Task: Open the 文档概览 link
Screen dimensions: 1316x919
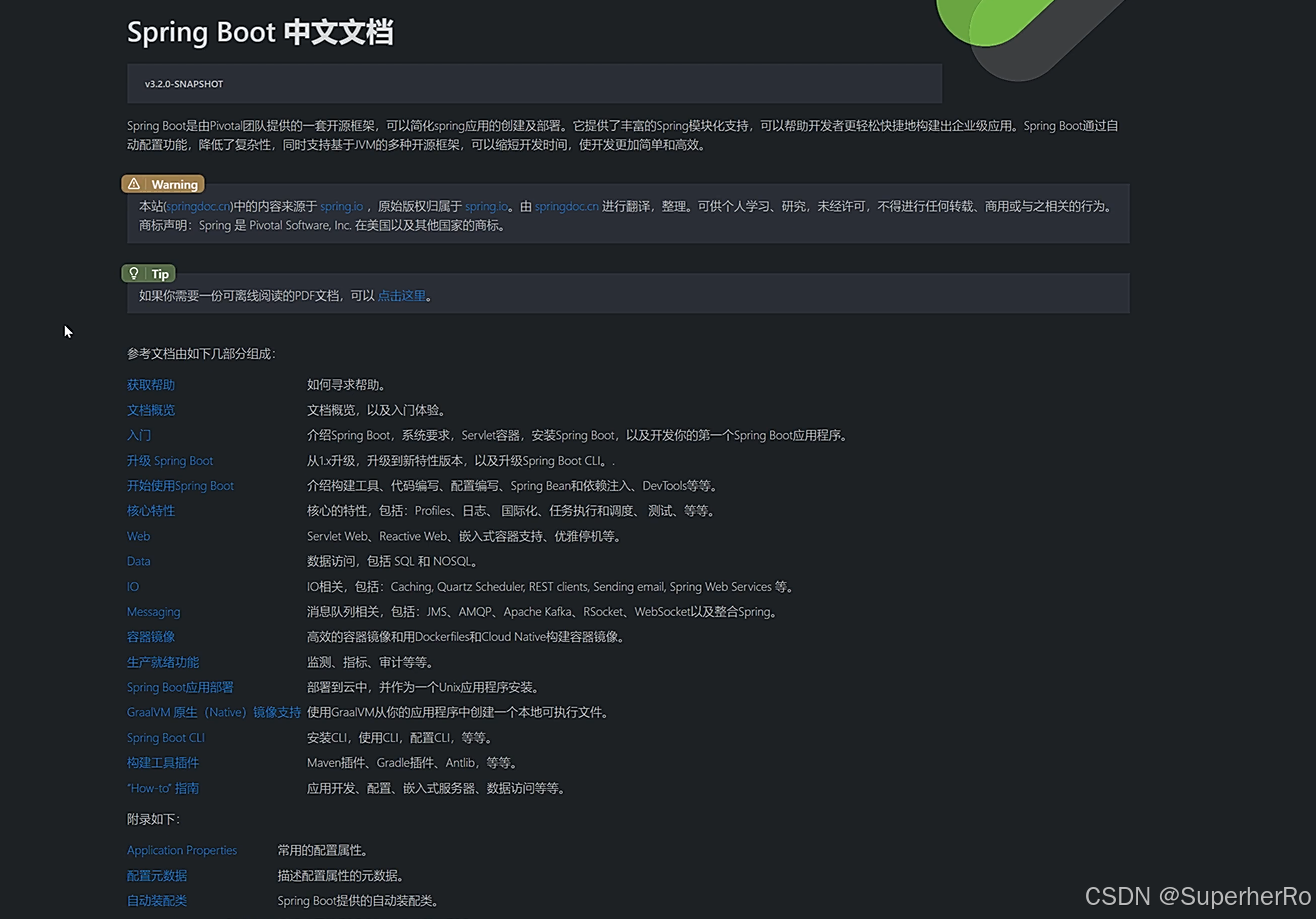Action: (x=151, y=410)
